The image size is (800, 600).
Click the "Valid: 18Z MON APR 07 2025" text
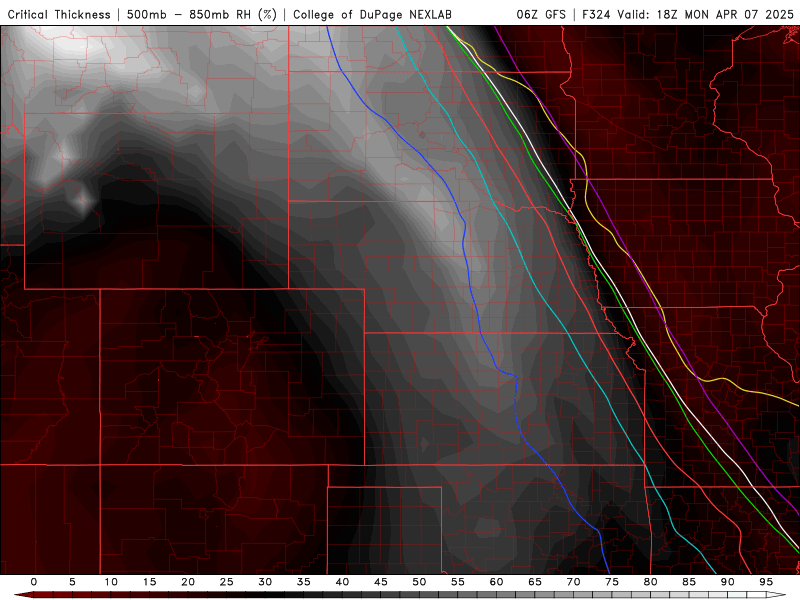click(706, 14)
